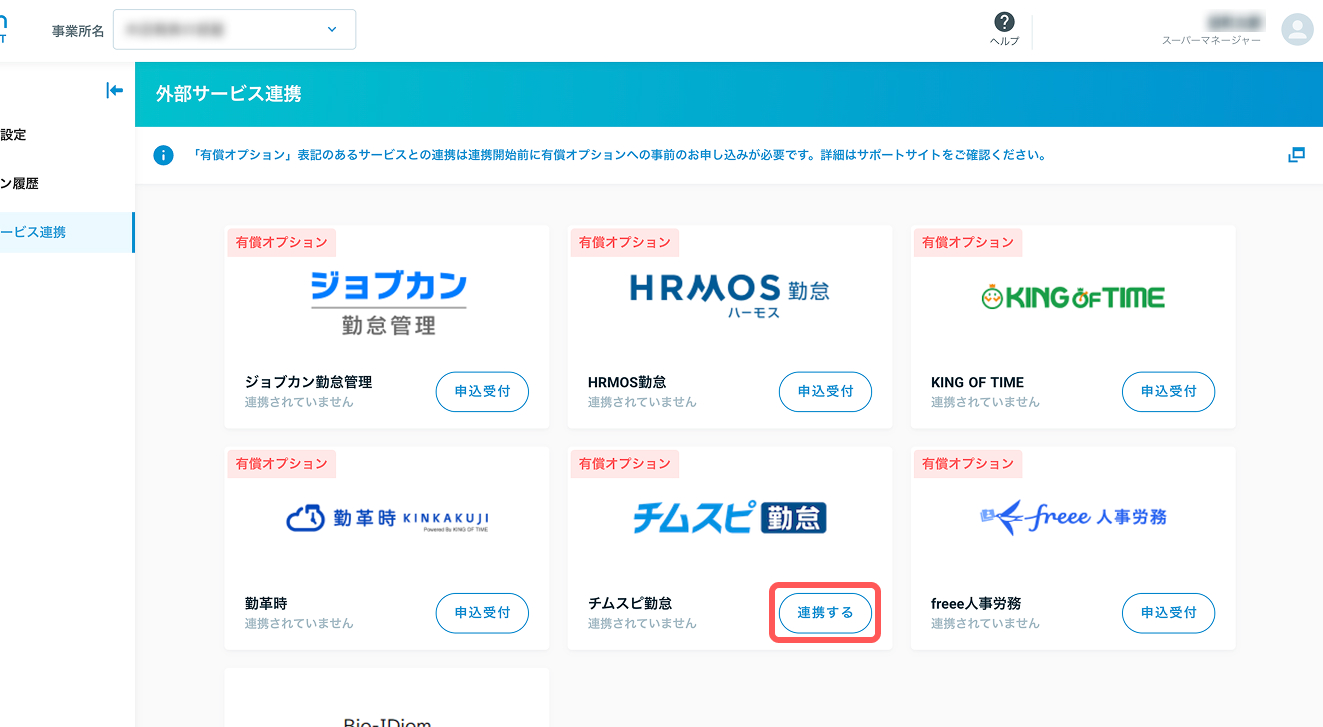This screenshot has height=727, width=1323.
Task: Click the 有償オプション badge on the チムスピ card
Action: (x=624, y=464)
